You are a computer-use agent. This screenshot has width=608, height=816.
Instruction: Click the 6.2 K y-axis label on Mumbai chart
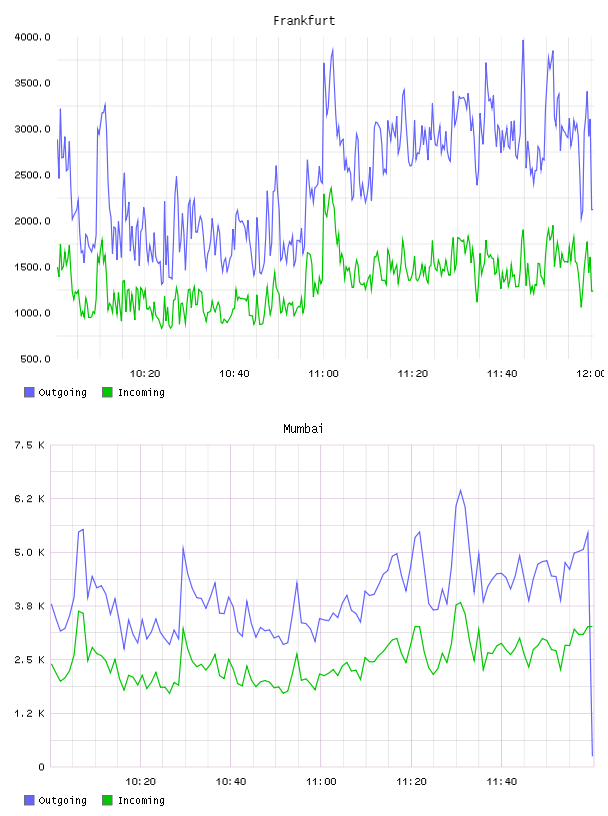coord(30,499)
